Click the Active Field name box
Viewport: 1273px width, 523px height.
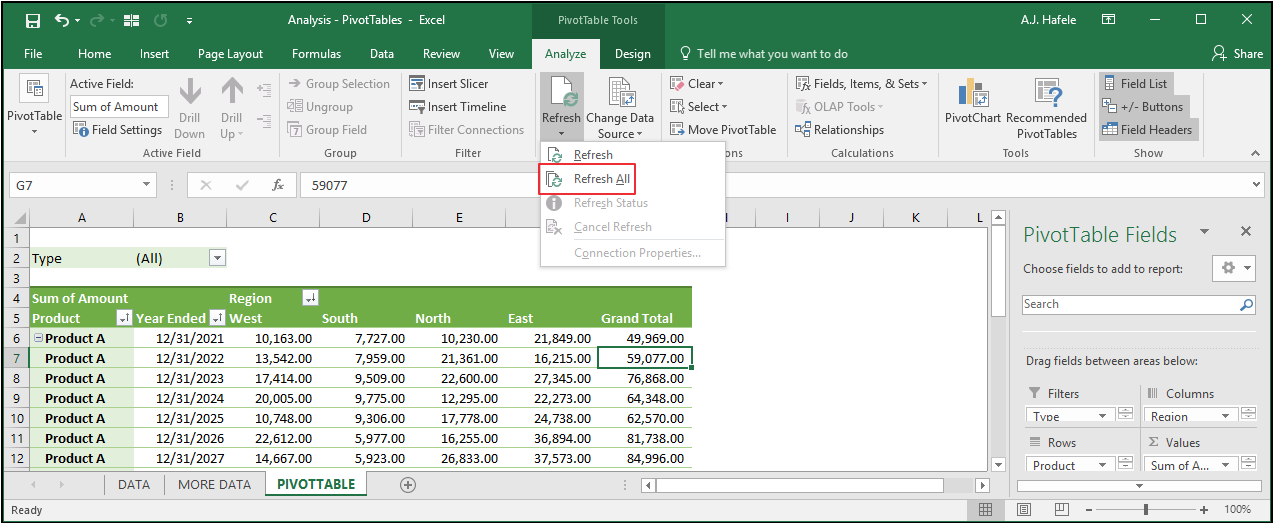(x=120, y=107)
